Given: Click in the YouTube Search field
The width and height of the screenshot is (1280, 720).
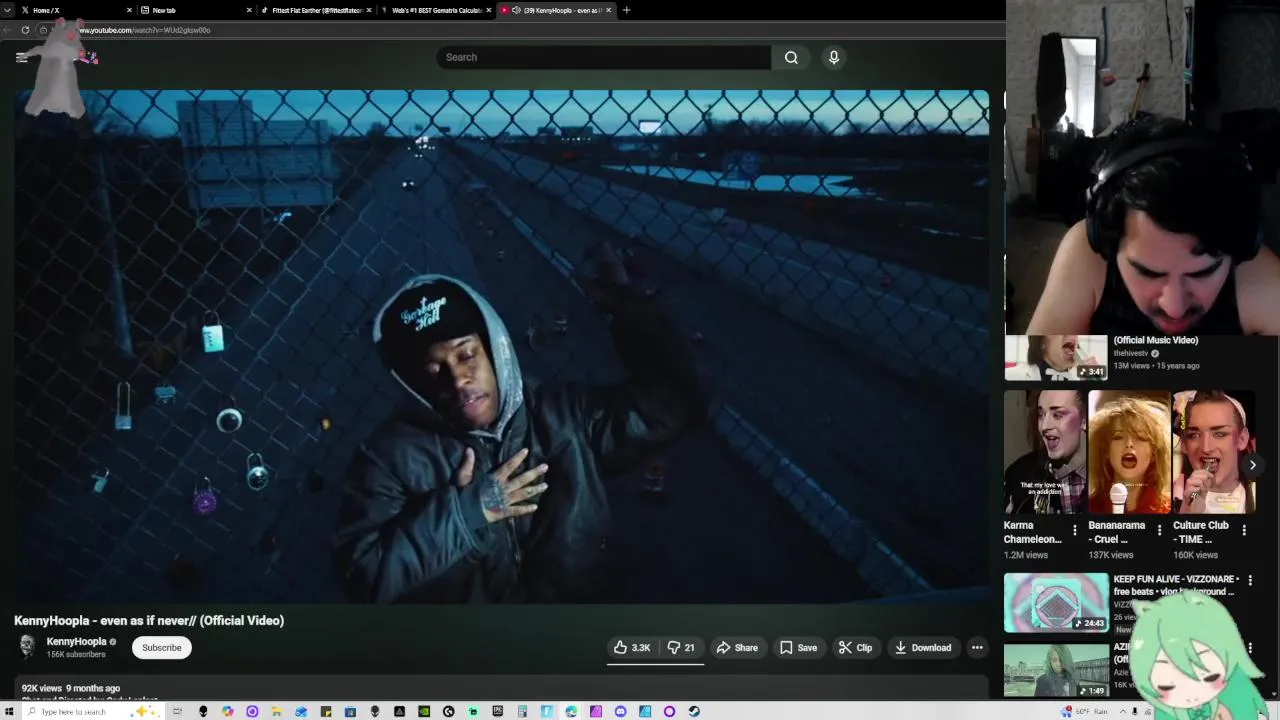Looking at the screenshot, I should 603,57.
